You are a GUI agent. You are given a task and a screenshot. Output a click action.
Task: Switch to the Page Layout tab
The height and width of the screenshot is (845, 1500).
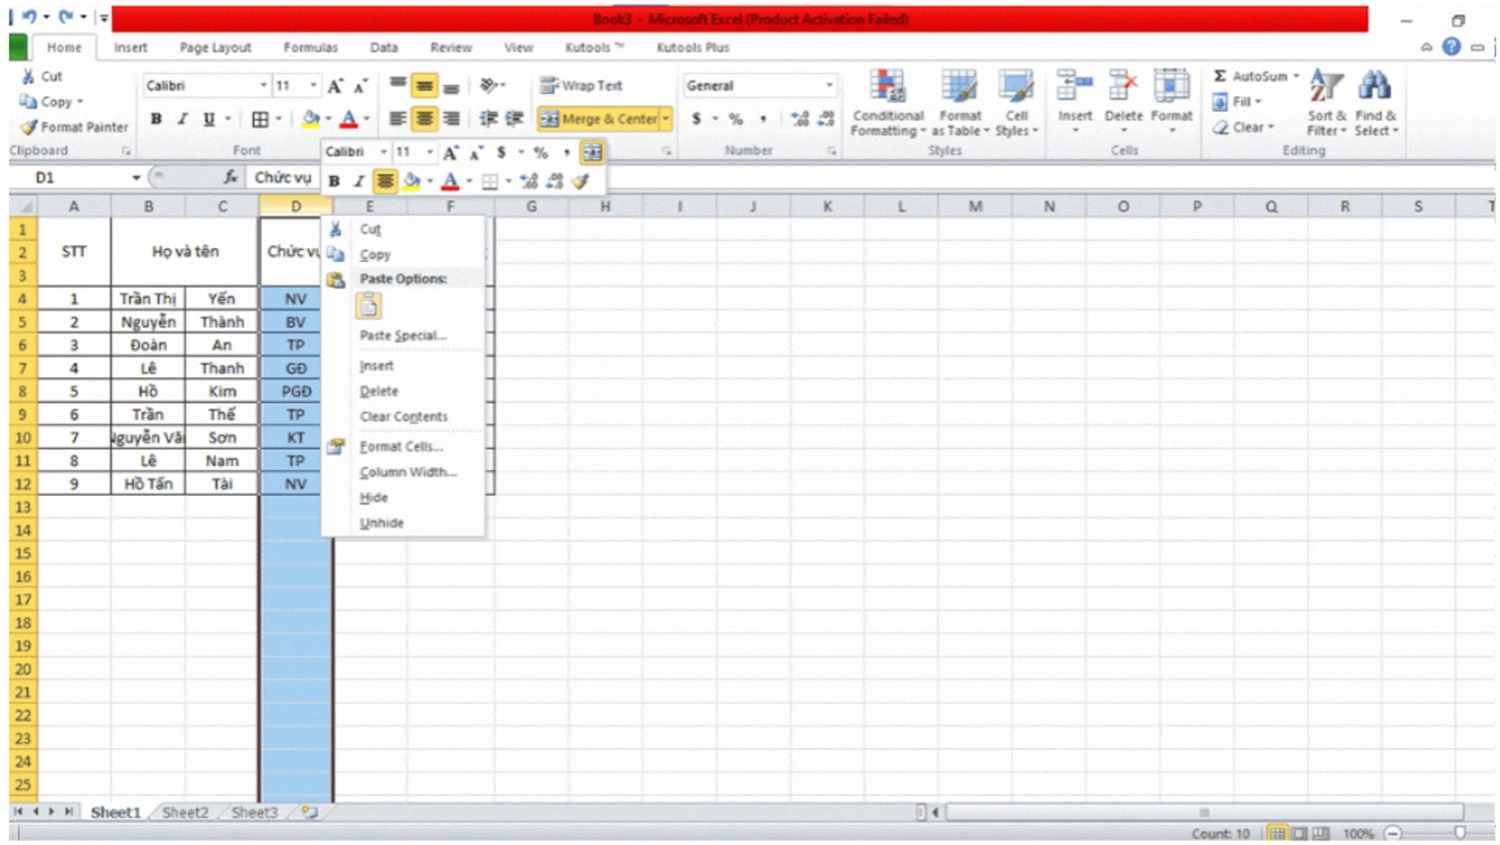tap(215, 47)
